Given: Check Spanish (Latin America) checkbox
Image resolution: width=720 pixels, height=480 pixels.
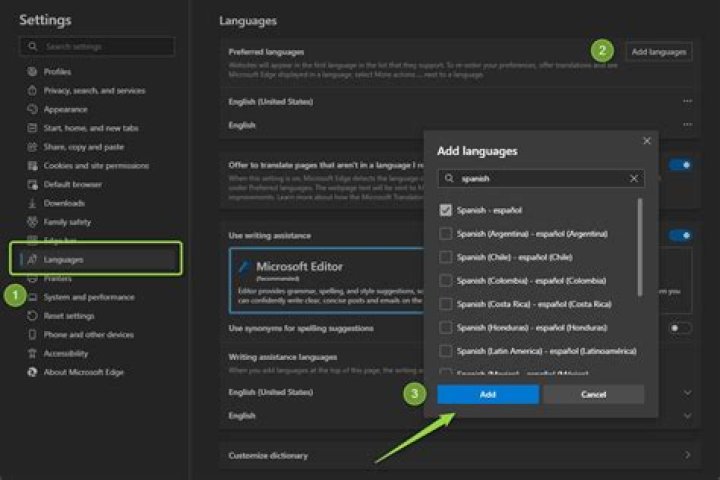Looking at the screenshot, I should (445, 351).
